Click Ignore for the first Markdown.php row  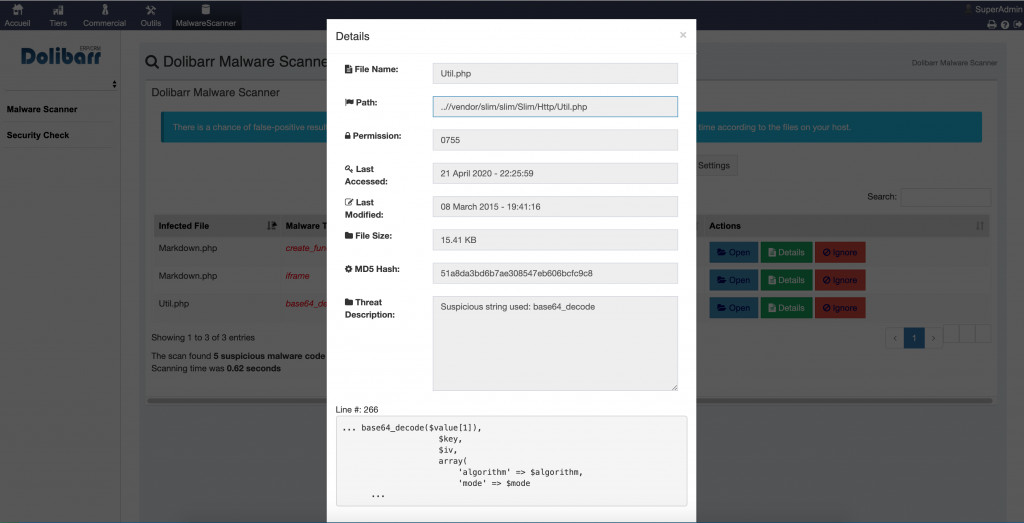coord(840,252)
